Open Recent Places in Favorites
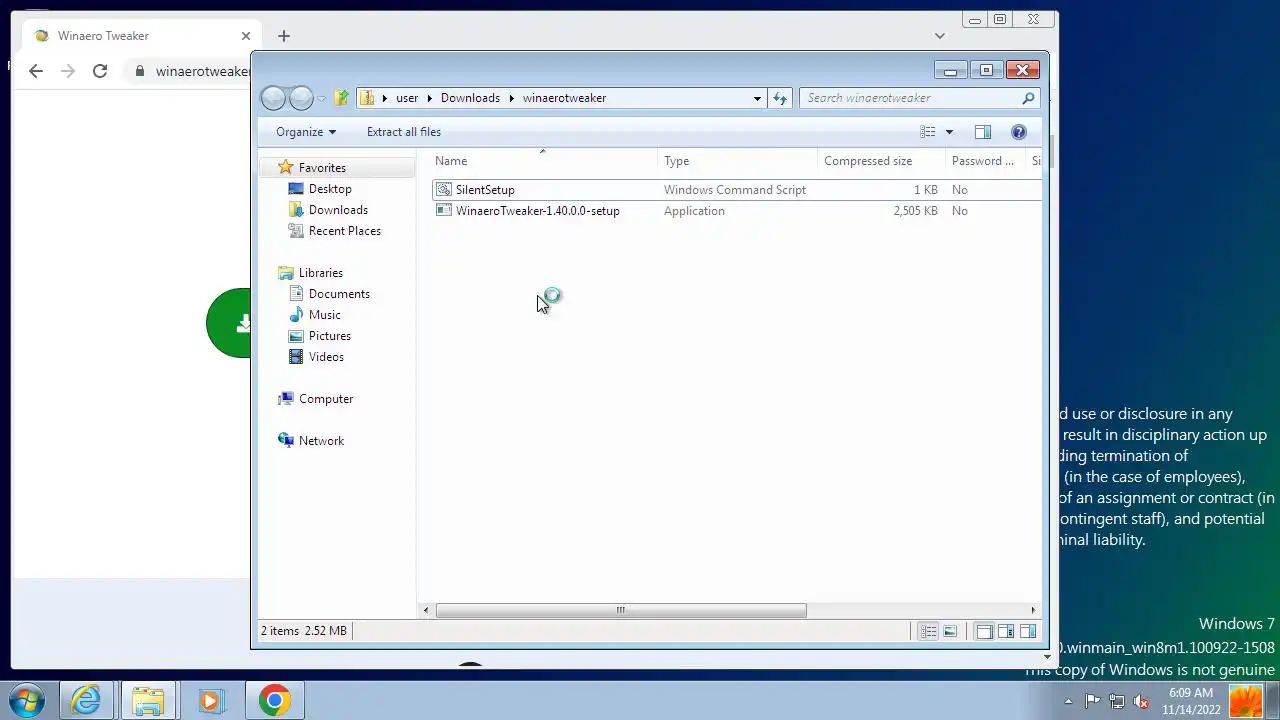The height and width of the screenshot is (720, 1280). point(345,231)
